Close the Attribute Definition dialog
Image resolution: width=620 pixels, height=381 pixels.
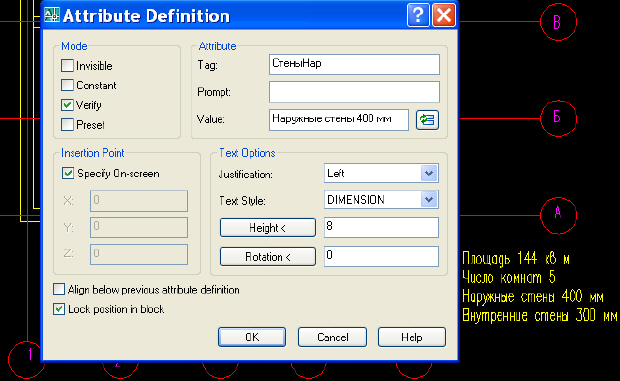(x=444, y=15)
